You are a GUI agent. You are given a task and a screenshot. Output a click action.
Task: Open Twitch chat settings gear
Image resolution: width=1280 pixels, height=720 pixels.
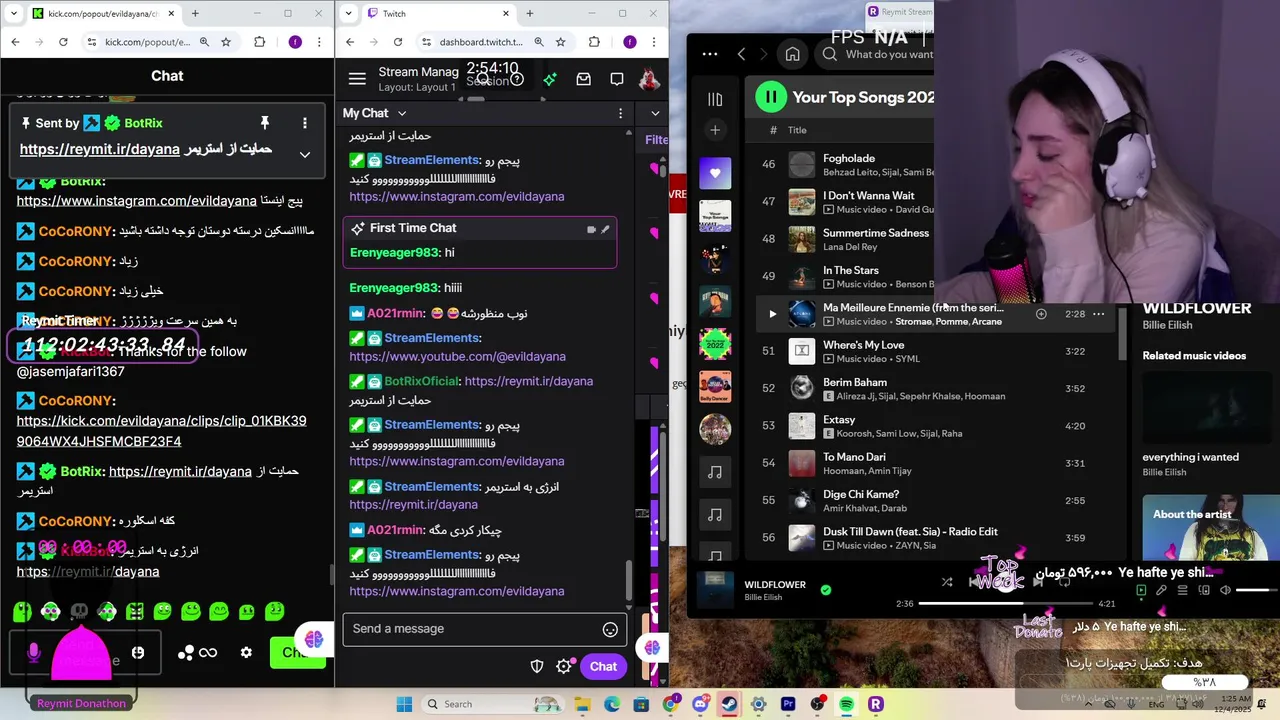[x=564, y=666]
